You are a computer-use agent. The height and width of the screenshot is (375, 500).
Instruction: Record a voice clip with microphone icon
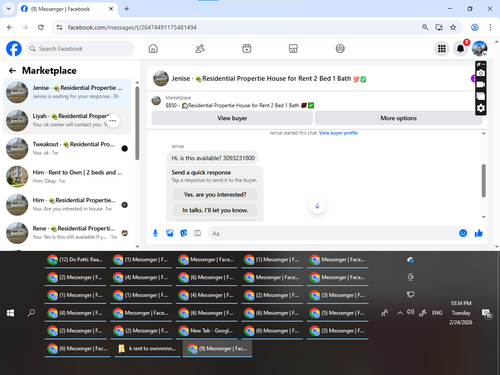155,233
